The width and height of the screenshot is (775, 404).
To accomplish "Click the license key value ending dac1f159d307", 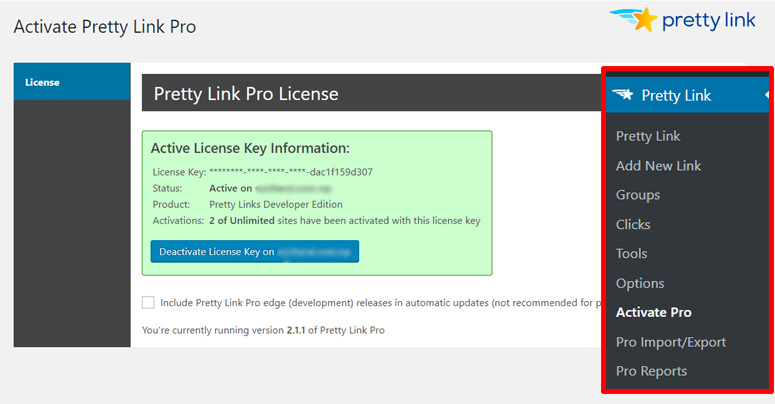I will 291,172.
